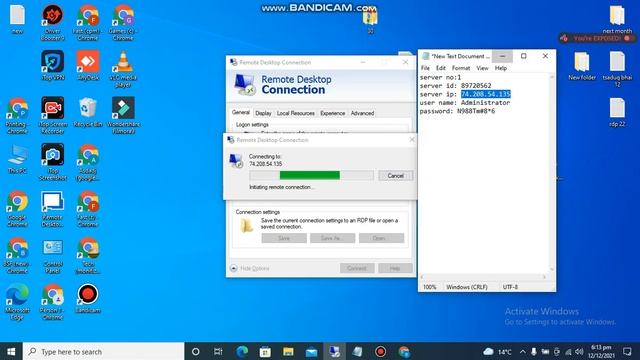Collapse options with Hide Options
The width and height of the screenshot is (640, 360).
[x=250, y=268]
